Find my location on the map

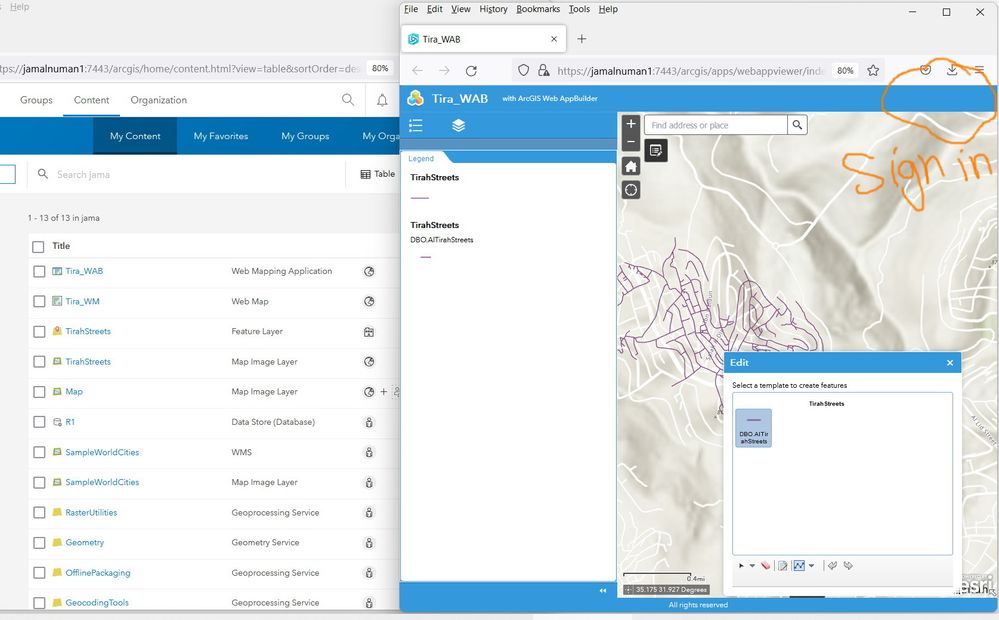click(631, 190)
